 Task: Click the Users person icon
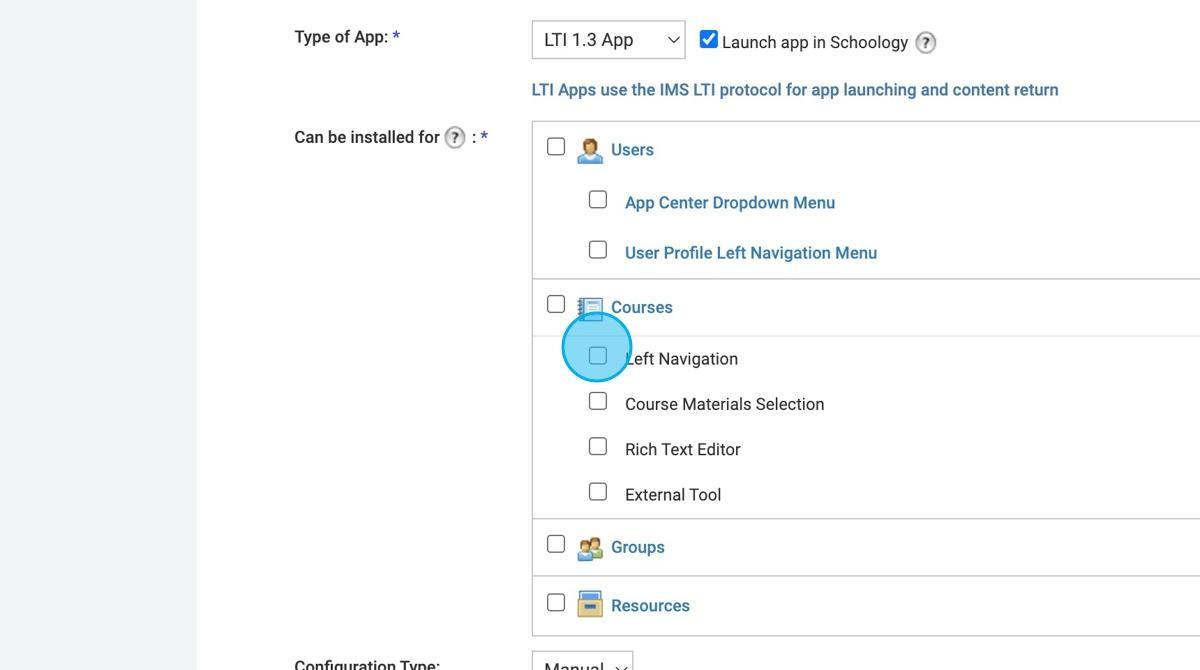click(589, 148)
